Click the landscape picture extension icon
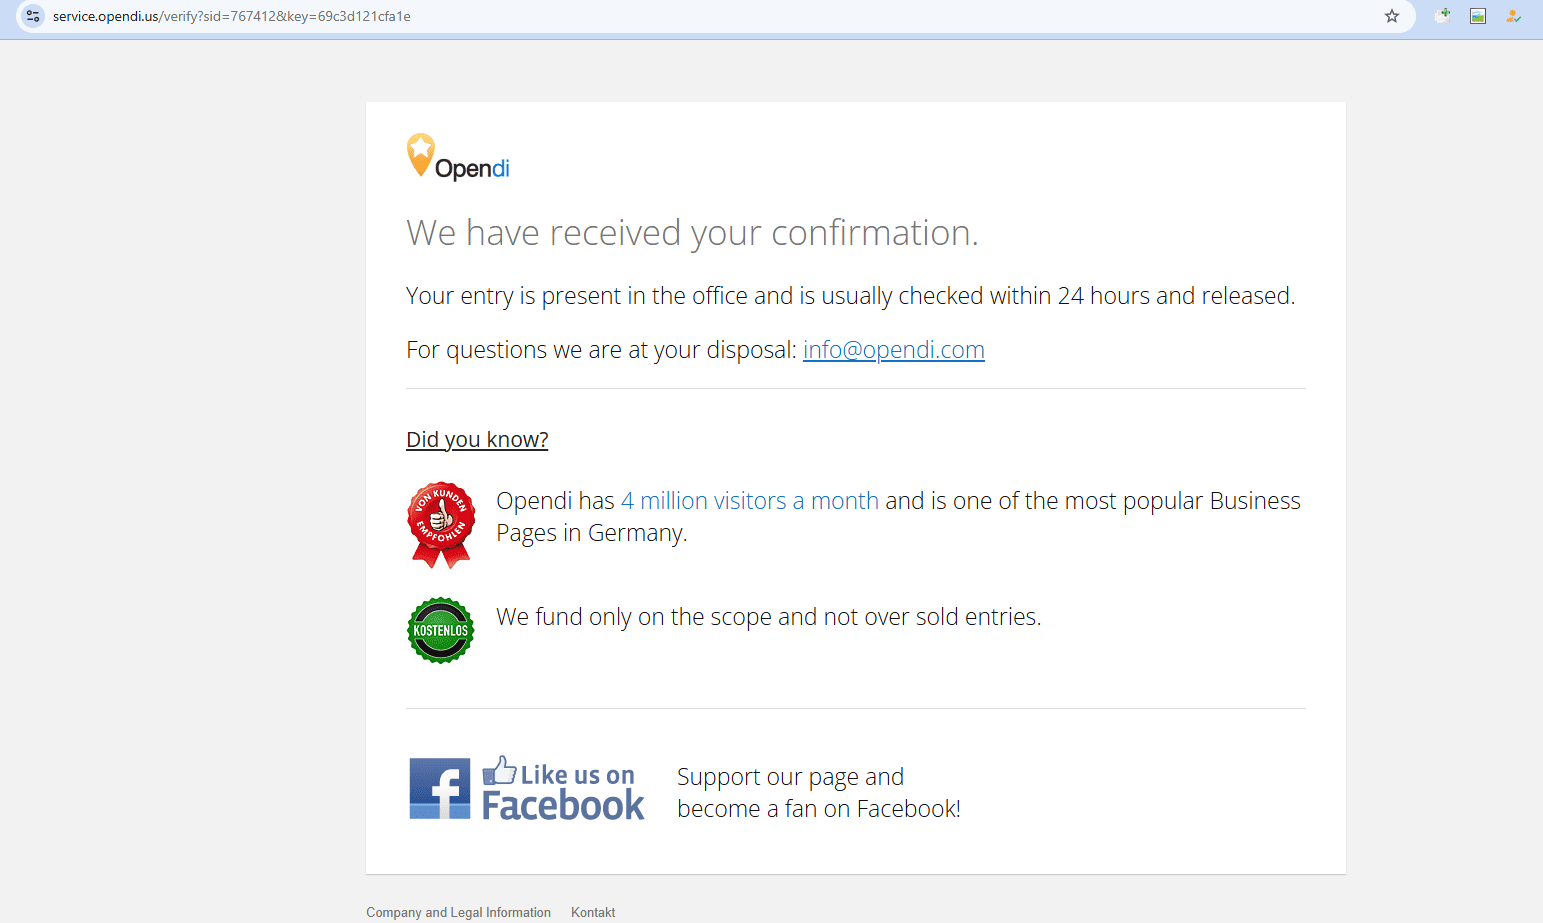 pos(1477,16)
